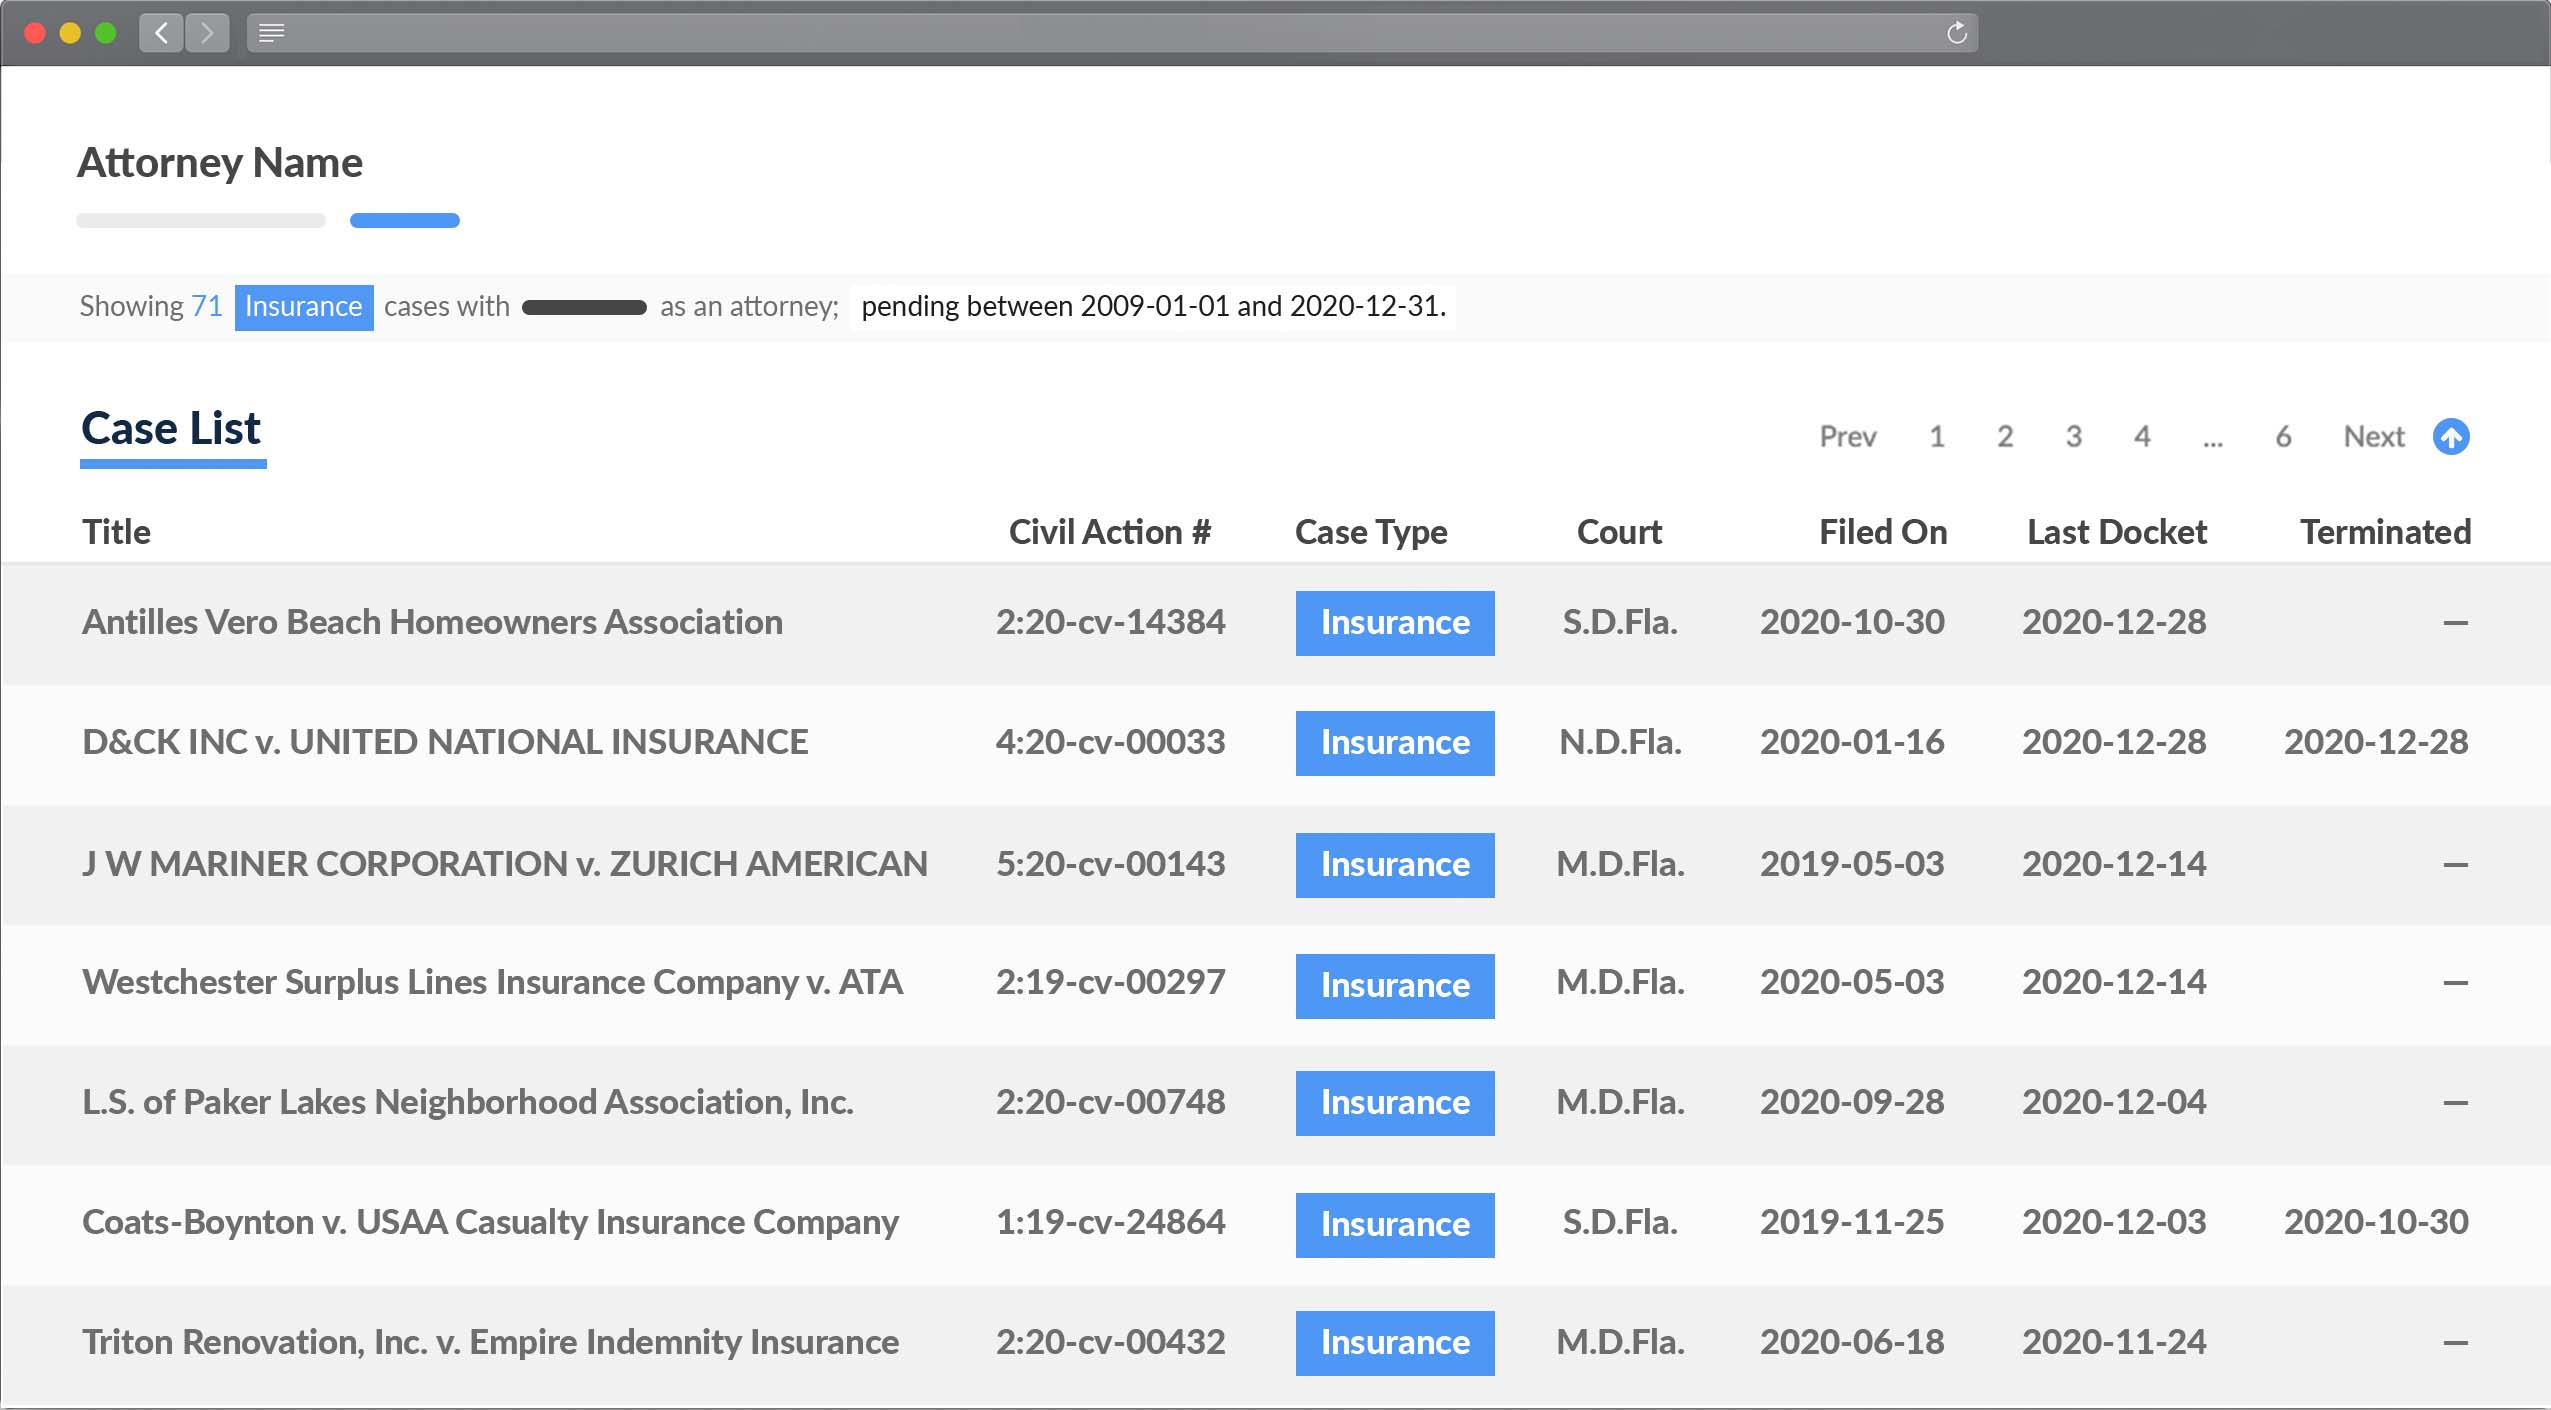Screen dimensions: 2551x1410
Task: Click the Insurance filter chip in the summary bar
Action: [x=304, y=306]
